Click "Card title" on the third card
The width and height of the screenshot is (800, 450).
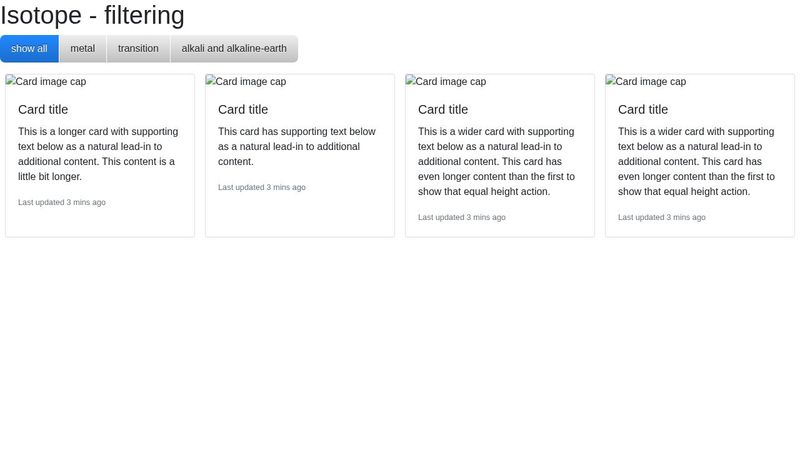point(443,110)
